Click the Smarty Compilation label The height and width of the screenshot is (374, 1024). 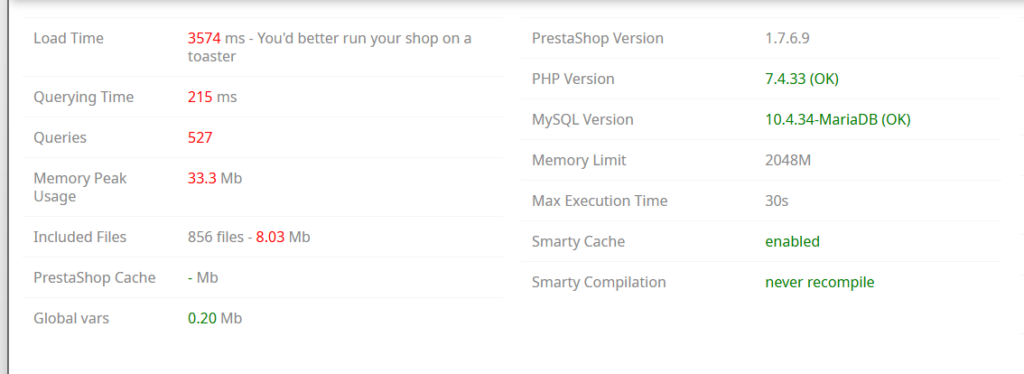[x=599, y=283]
